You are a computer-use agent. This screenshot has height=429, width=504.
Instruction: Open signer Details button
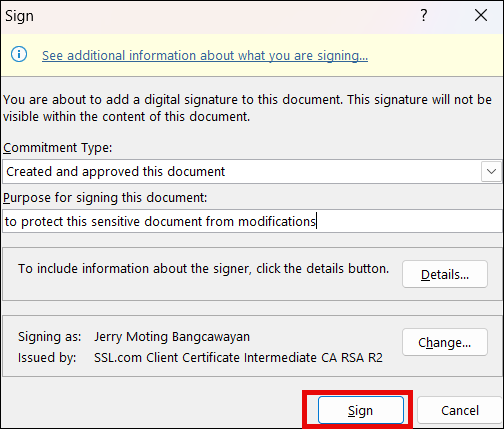445,274
